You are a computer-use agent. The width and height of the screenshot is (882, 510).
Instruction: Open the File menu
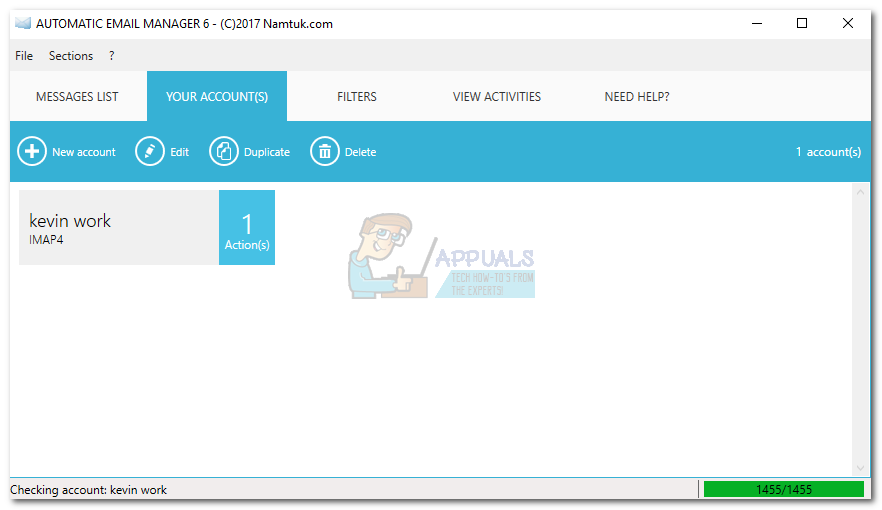point(24,56)
